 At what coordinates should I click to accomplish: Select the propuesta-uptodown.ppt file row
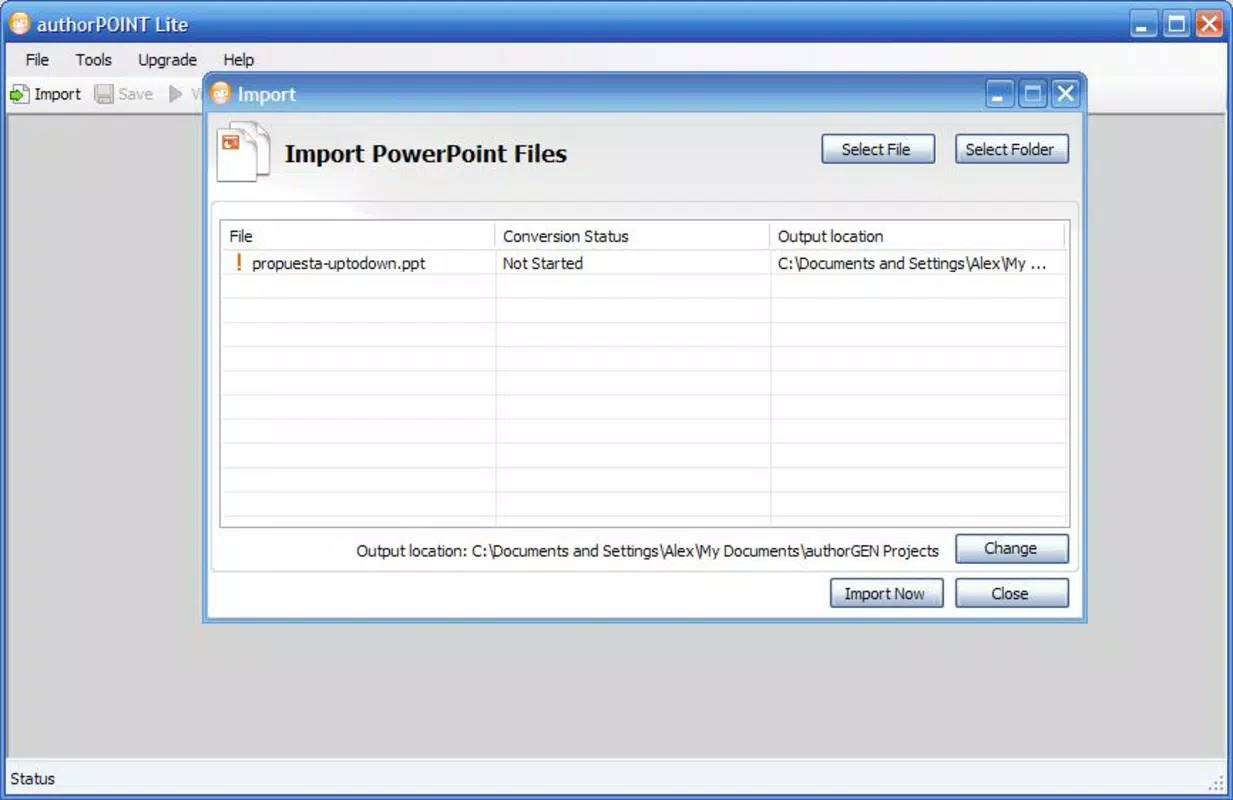(x=644, y=264)
